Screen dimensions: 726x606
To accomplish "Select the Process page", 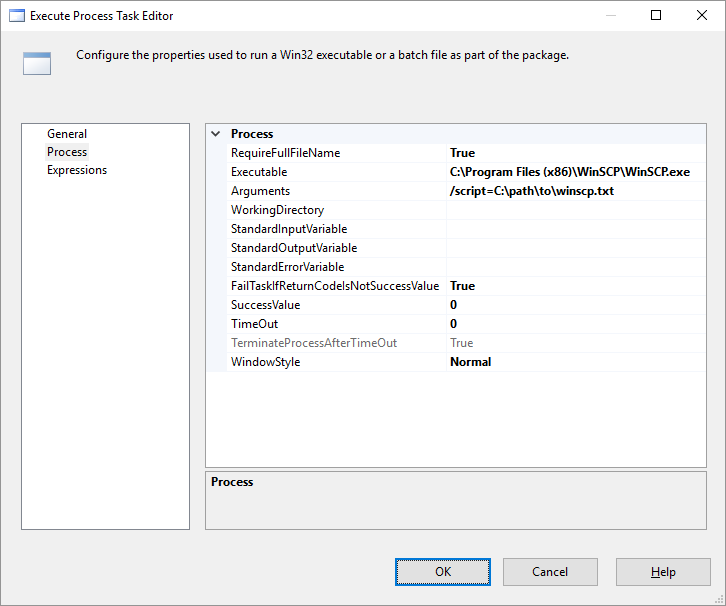I will tap(67, 152).
